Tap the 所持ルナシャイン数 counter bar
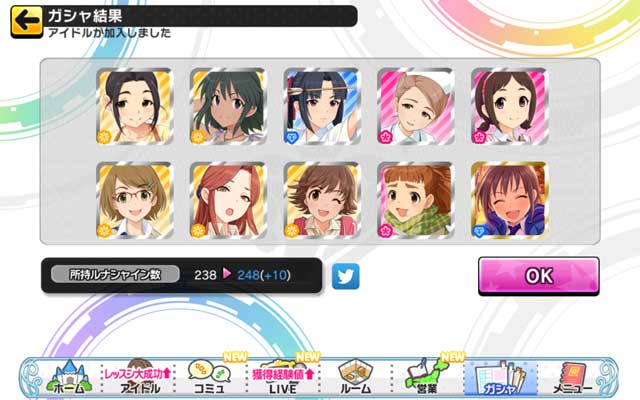640x400 pixels. (x=182, y=275)
